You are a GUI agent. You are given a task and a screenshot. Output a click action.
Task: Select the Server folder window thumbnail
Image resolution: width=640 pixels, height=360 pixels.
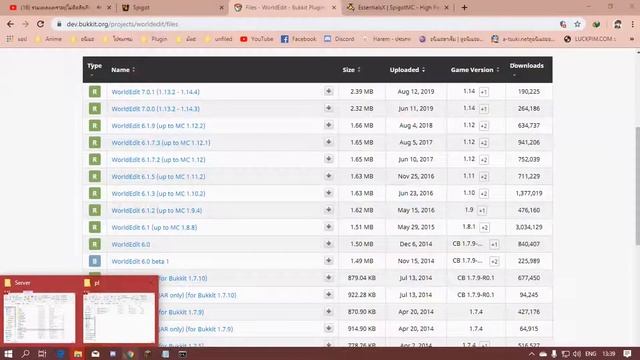39,318
